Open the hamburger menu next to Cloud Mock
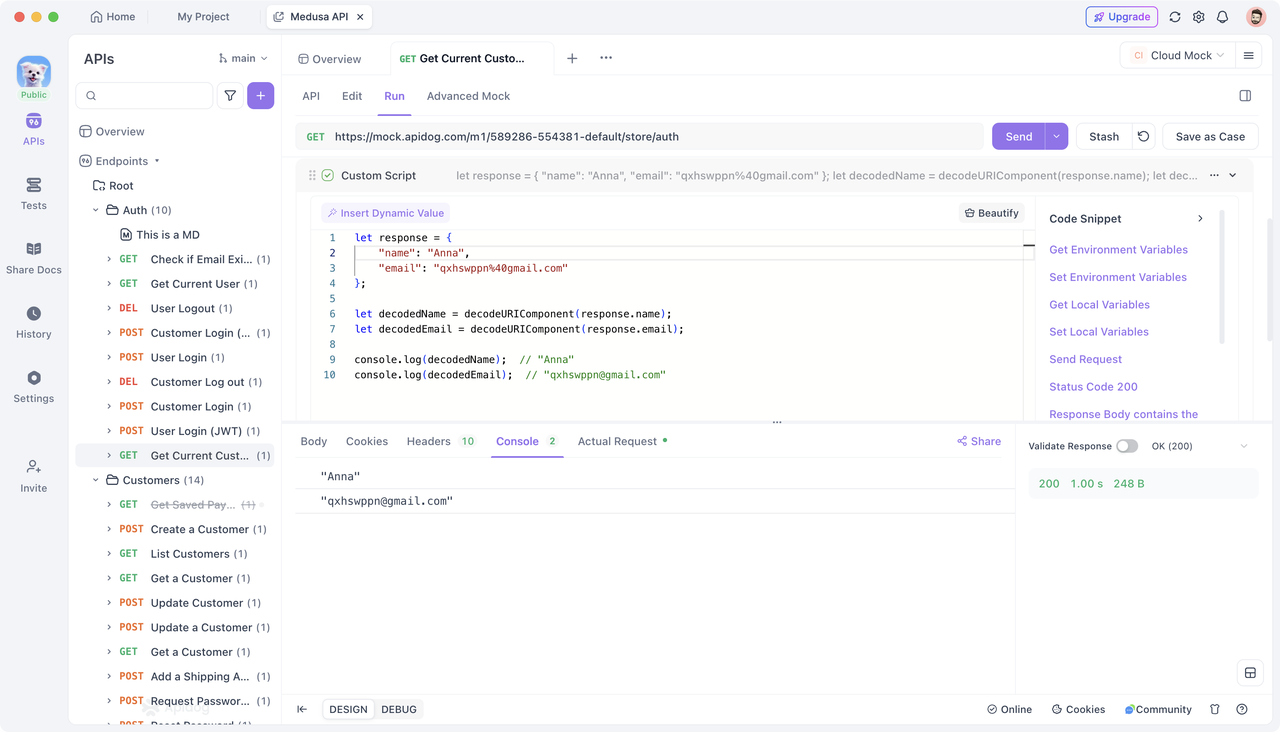The image size is (1280, 732). tap(1248, 56)
